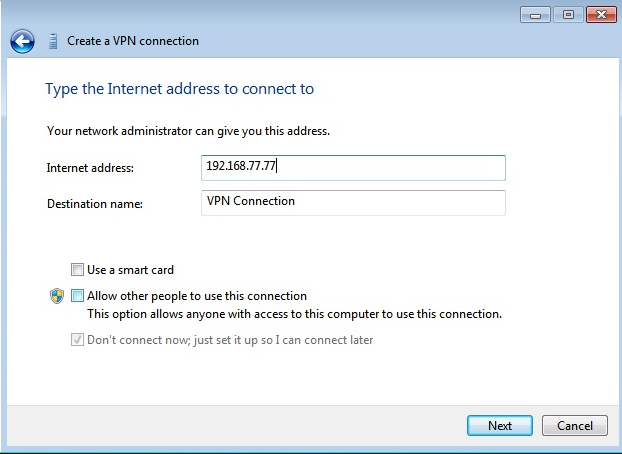This screenshot has height=454, width=622.
Task: Close the Create a VPN connection window
Action: coord(599,16)
